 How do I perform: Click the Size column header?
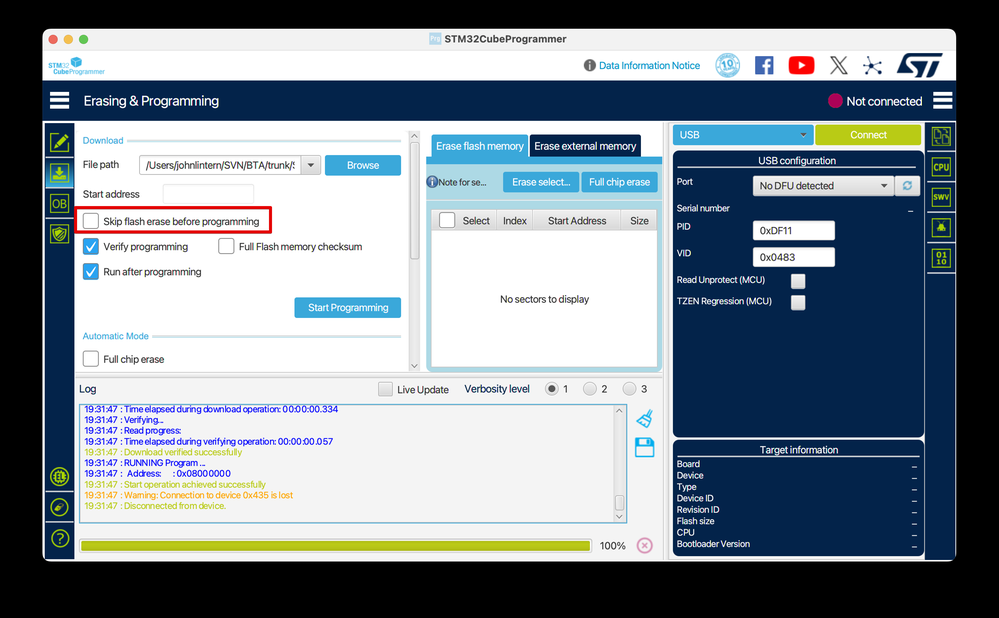click(639, 220)
